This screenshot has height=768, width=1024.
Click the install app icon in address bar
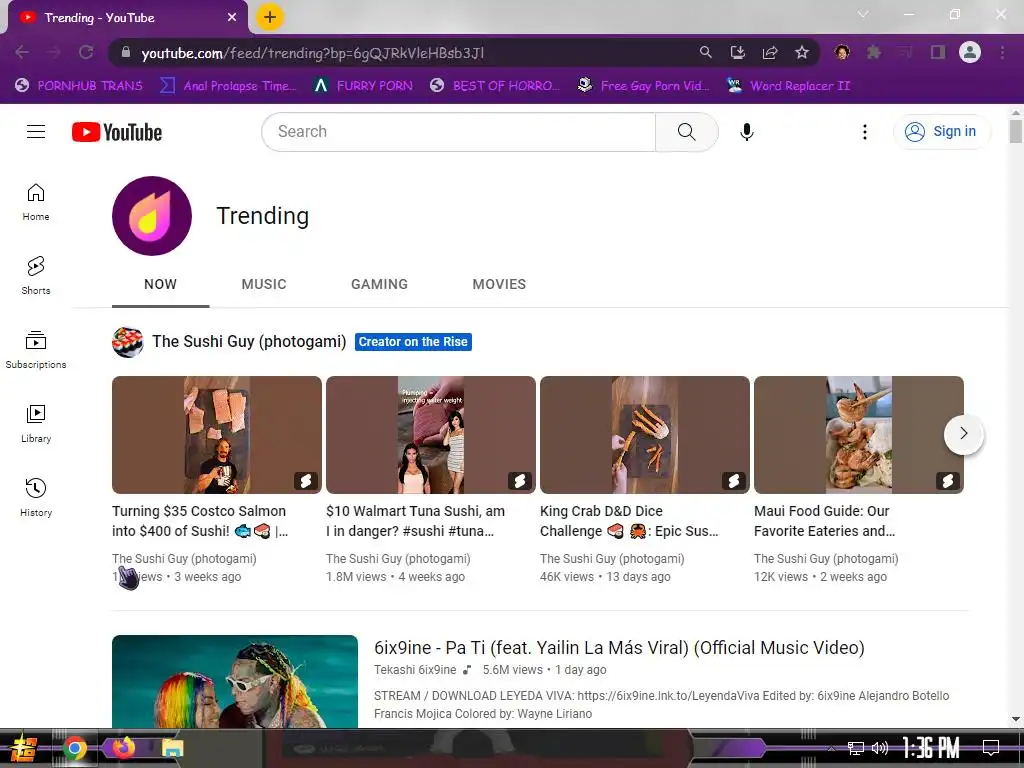[737, 52]
